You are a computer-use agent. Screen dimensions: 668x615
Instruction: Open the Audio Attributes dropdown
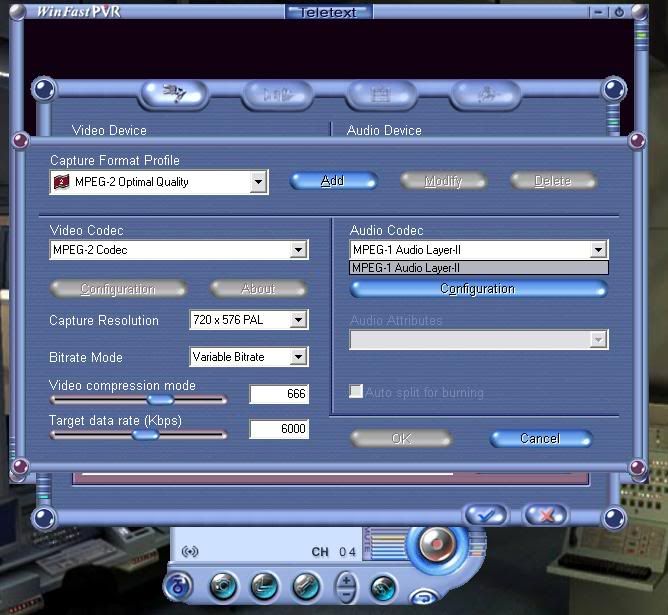tap(599, 340)
